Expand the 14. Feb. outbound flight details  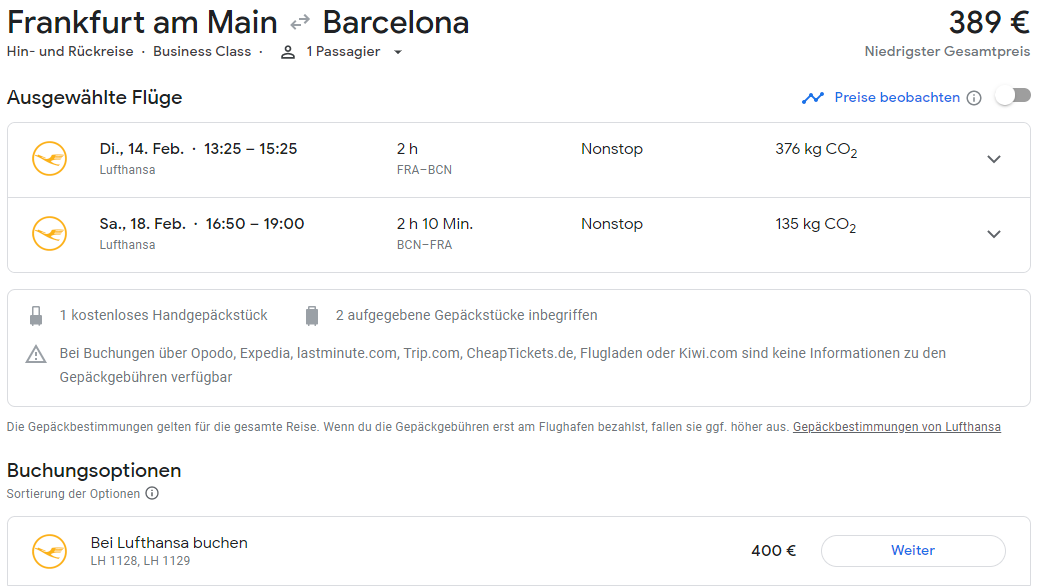993,159
